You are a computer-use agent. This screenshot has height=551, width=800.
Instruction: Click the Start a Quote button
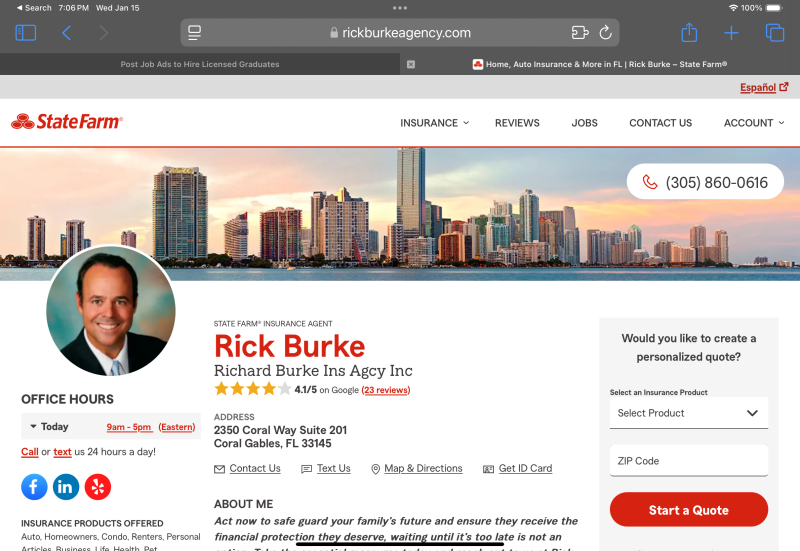[x=689, y=510]
